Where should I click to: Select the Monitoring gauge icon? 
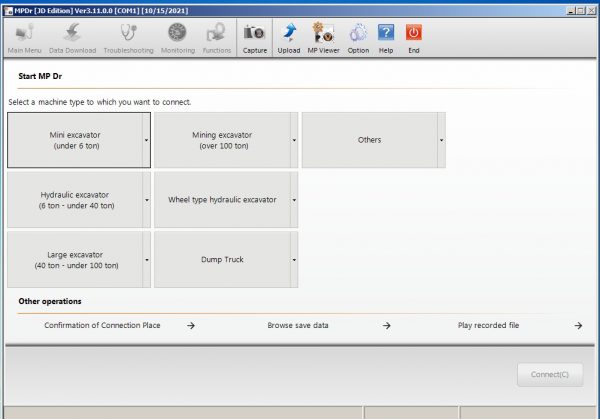tap(178, 38)
